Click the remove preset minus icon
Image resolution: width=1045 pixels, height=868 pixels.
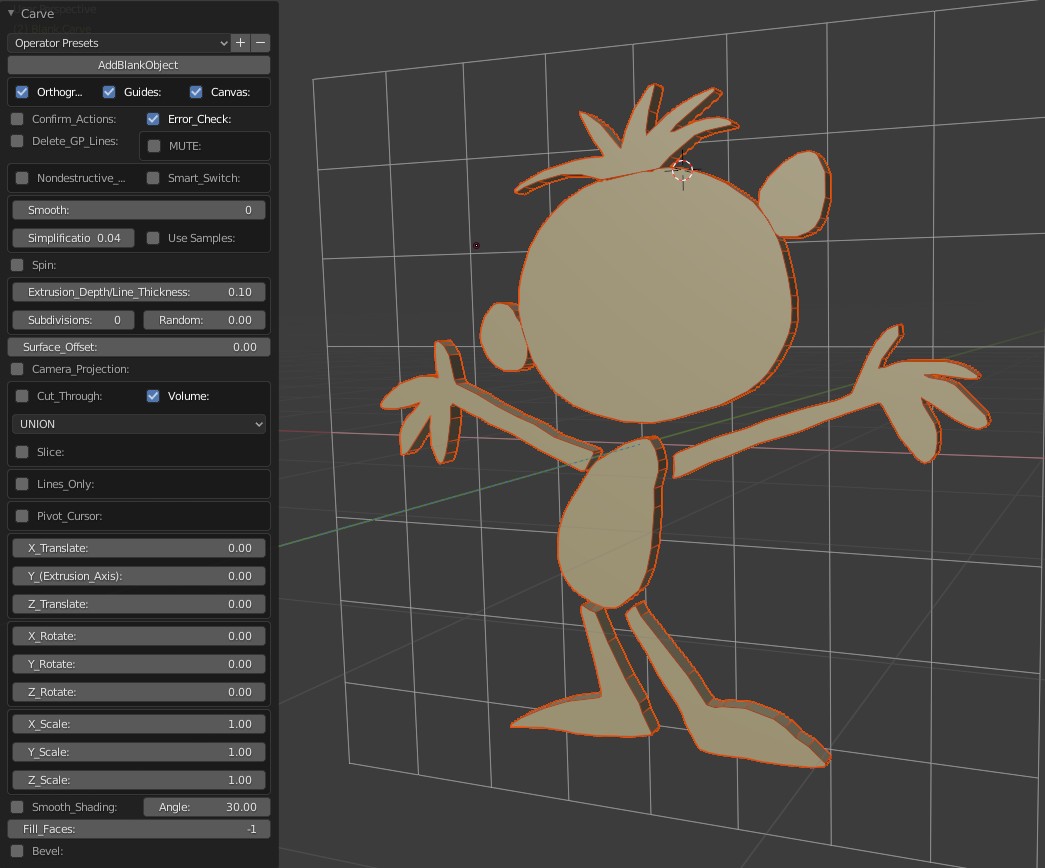point(261,43)
